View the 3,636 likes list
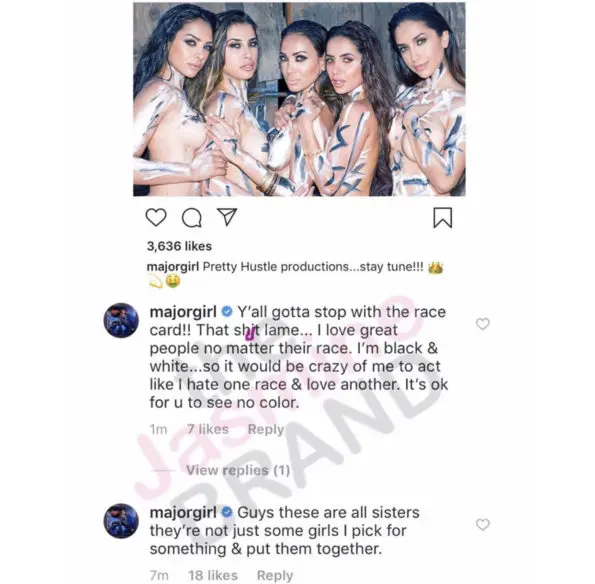This screenshot has width=595, height=584. [179, 246]
